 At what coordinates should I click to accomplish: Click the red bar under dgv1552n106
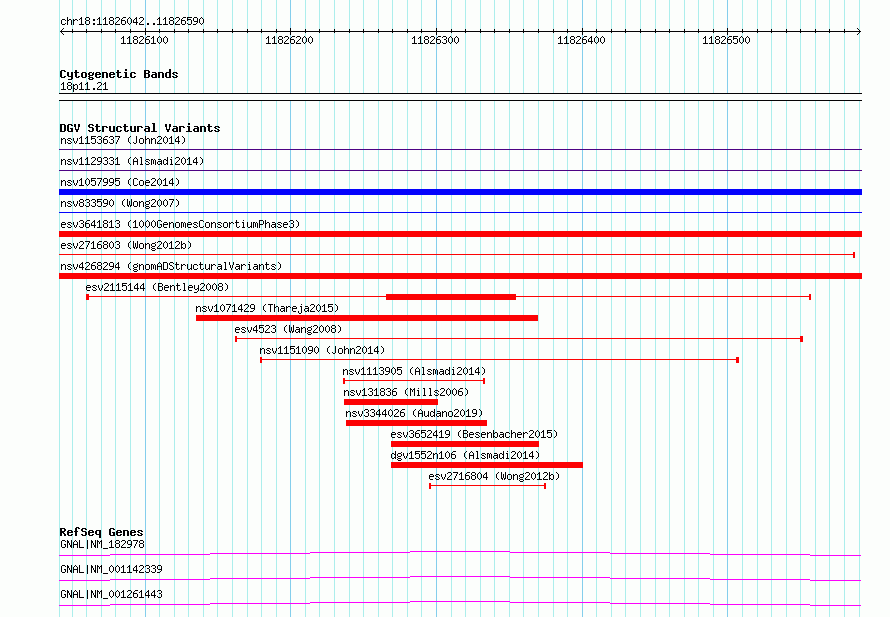(486, 465)
